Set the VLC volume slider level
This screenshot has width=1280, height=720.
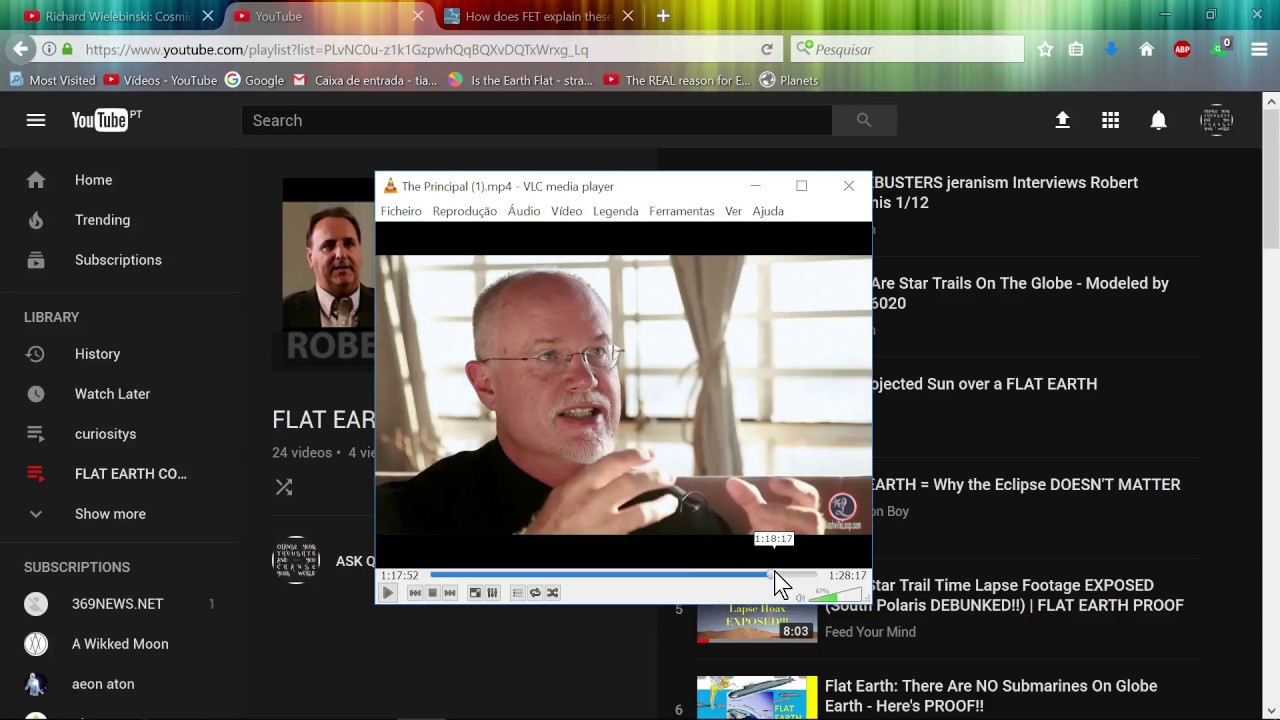(x=837, y=595)
